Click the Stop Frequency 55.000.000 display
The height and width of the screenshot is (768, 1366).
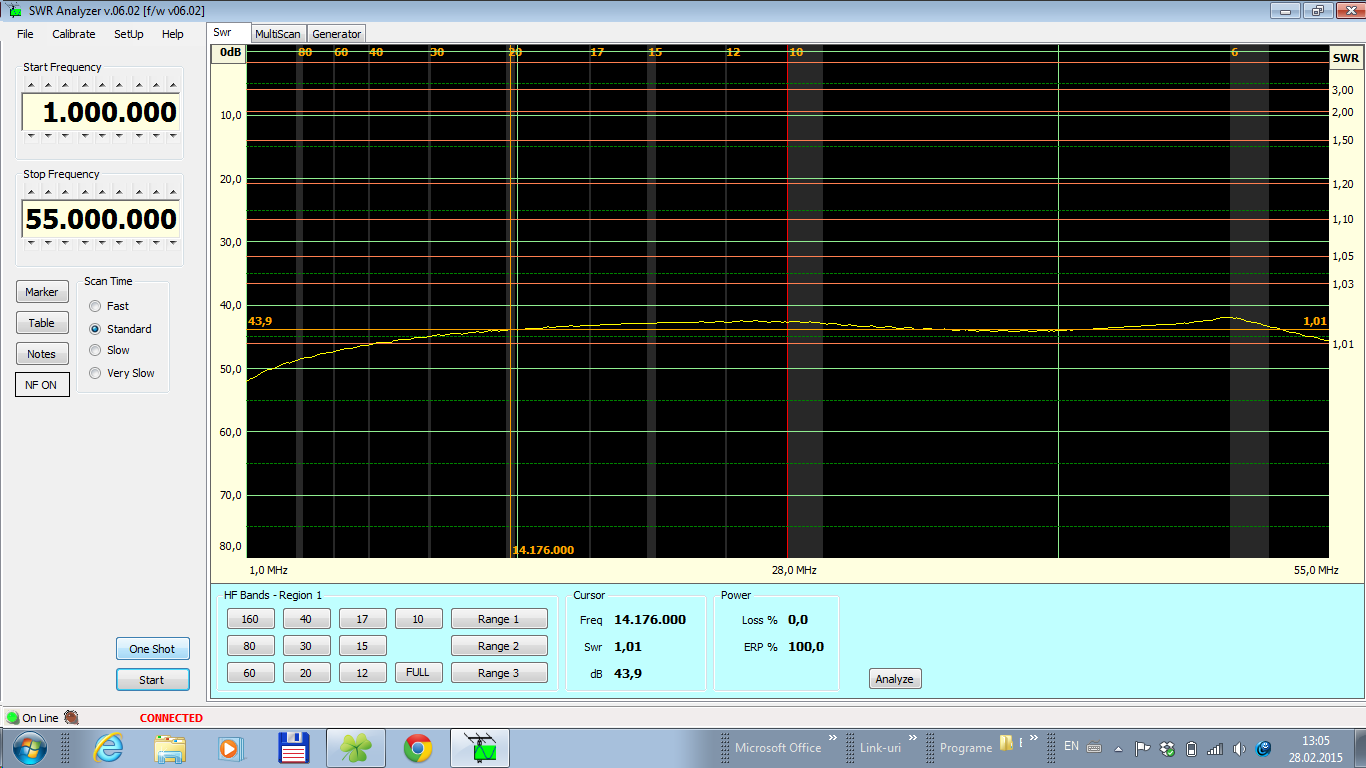coord(101,219)
